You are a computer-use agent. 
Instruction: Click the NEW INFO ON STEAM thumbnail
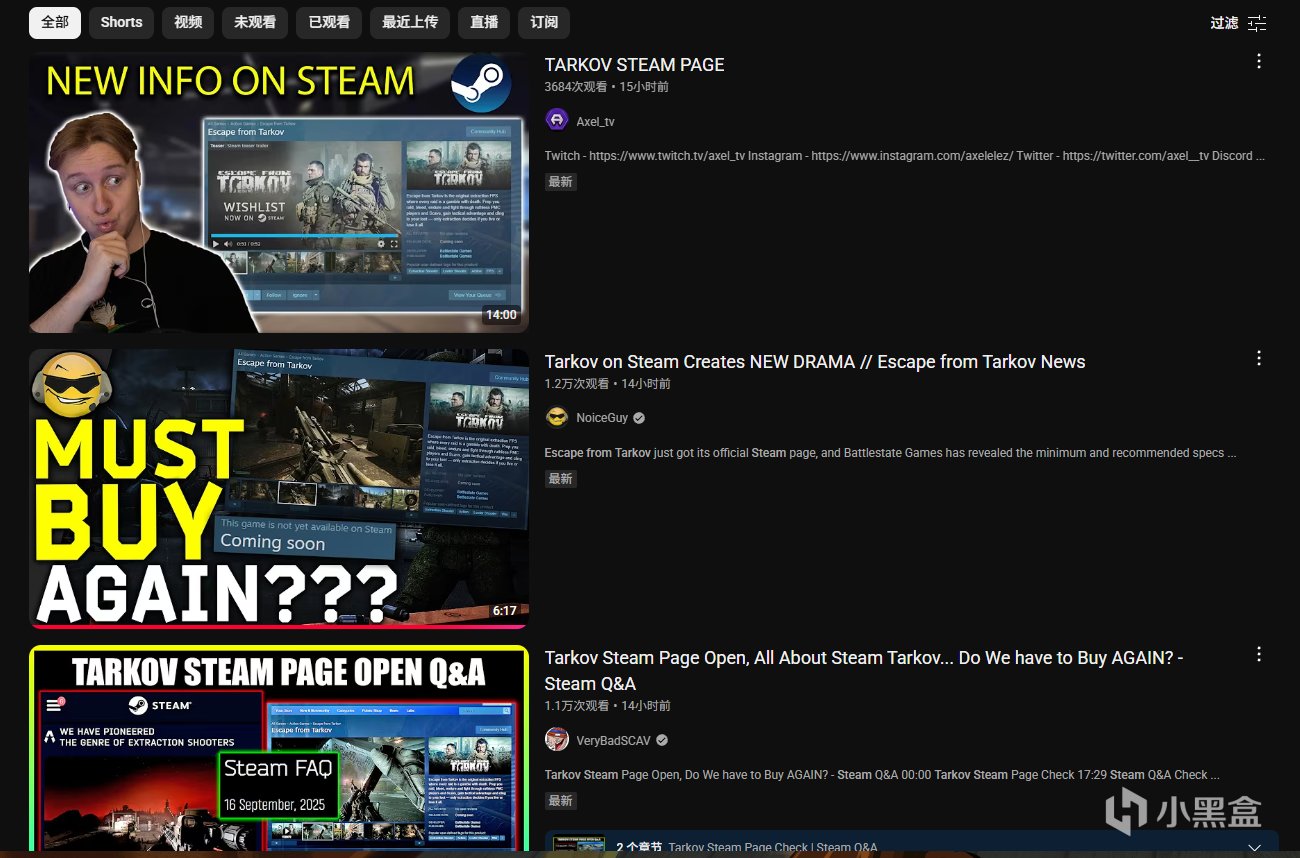279,192
